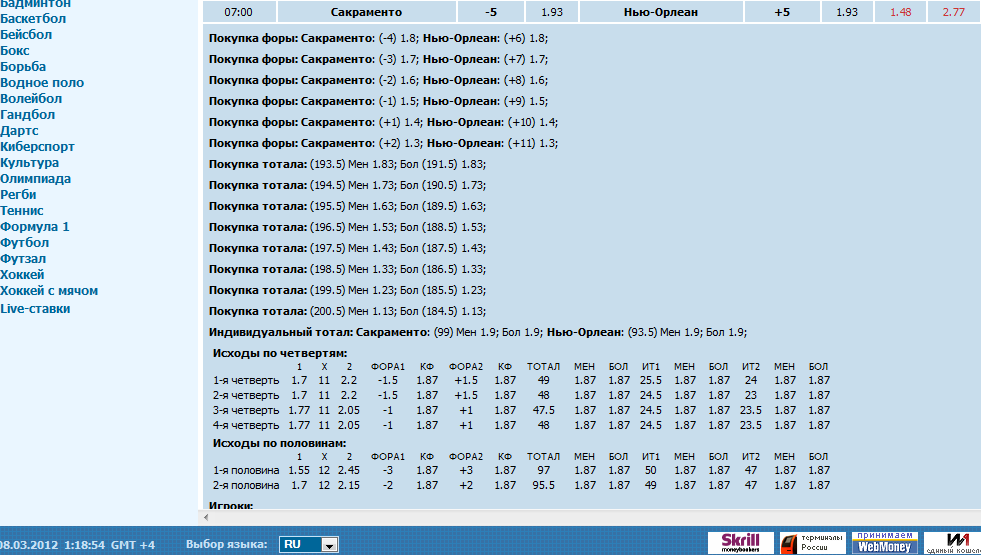Go to the Бокс section
Image resolution: width=981 pixels, height=555 pixels.
[x=15, y=51]
